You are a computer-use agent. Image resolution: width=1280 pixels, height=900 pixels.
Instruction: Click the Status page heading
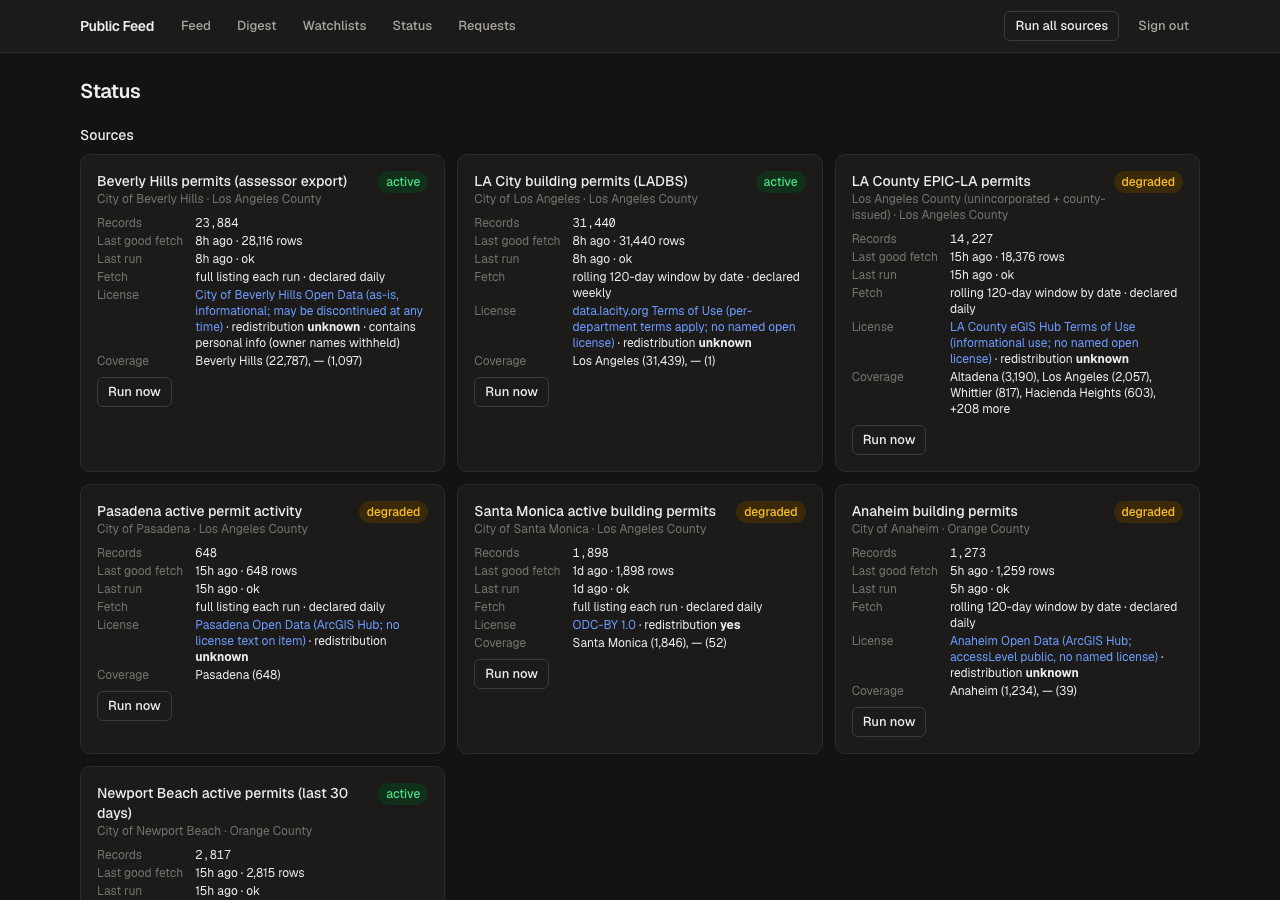click(x=110, y=91)
